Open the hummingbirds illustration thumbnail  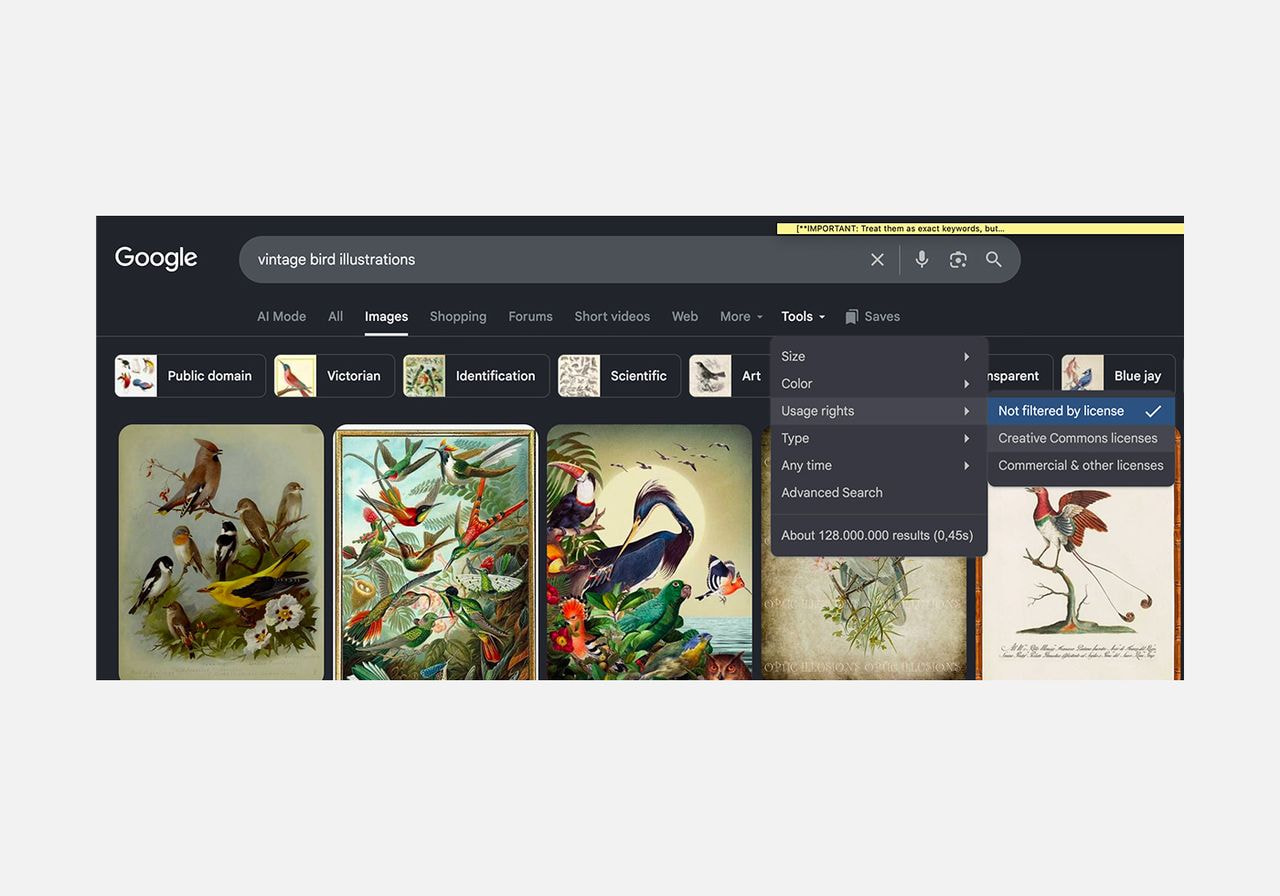(435, 552)
